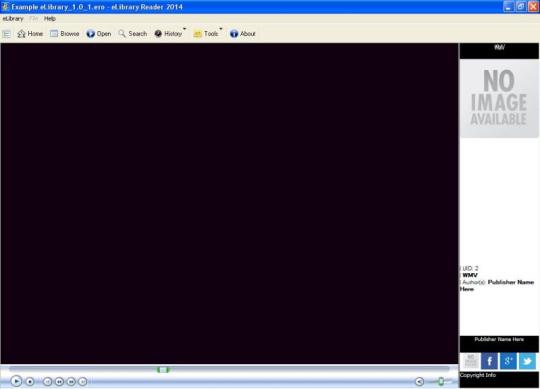Open the Browse library view
Viewport: 540px width, 389px height.
coord(65,34)
